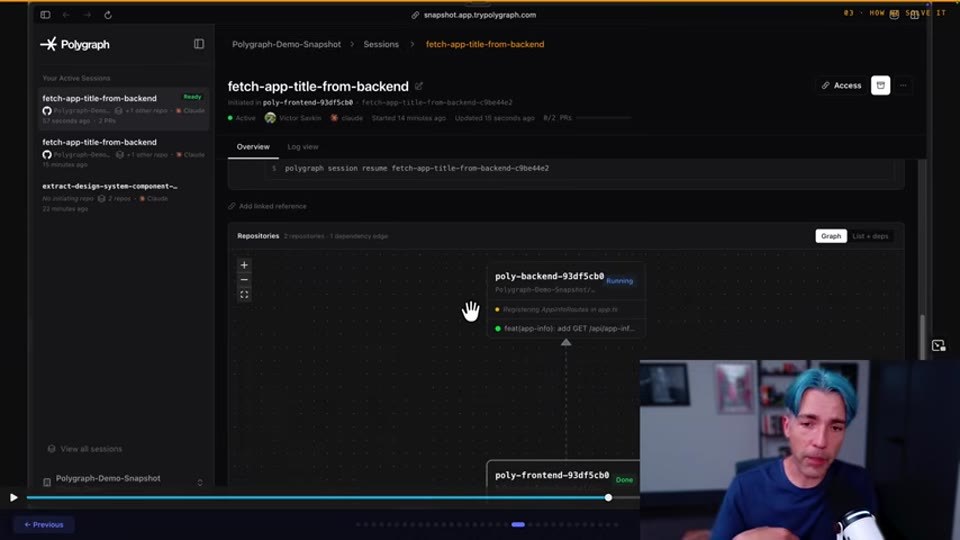Open the poly-frontend-93df5cb0 node card
960x540 pixels.
click(563, 476)
